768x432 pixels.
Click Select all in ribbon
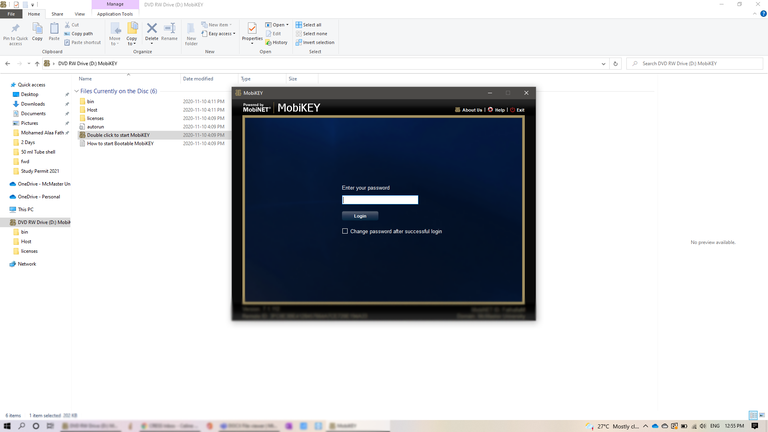(x=311, y=24)
